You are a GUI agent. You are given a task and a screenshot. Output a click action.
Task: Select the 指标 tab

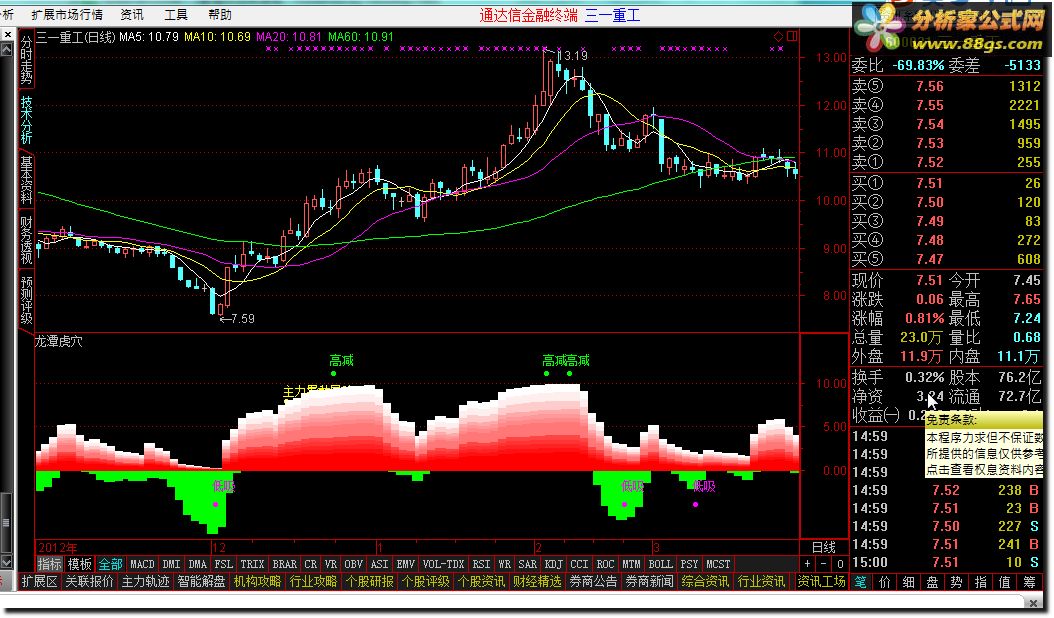pyautogui.click(x=50, y=564)
